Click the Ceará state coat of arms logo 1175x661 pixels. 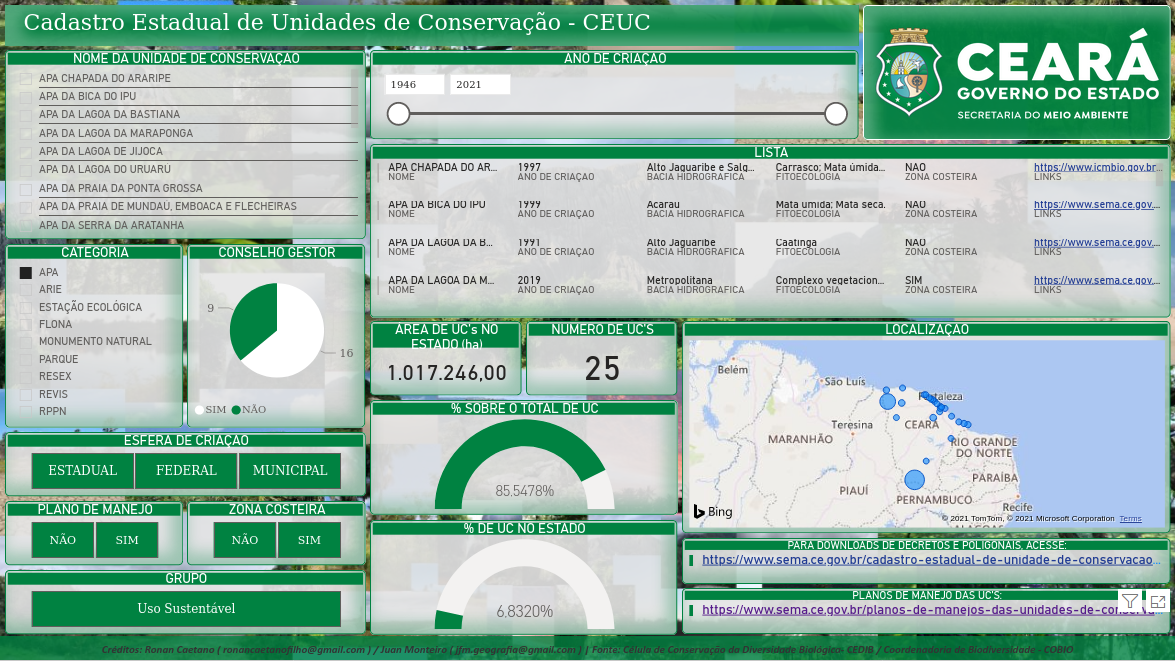[x=909, y=72]
